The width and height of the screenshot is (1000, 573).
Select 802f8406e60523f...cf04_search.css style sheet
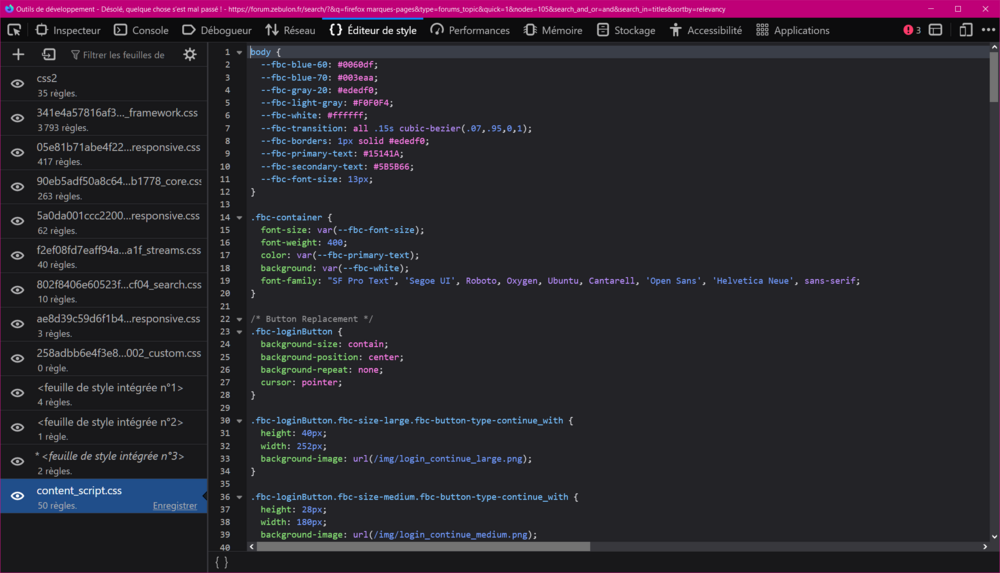(x=103, y=290)
